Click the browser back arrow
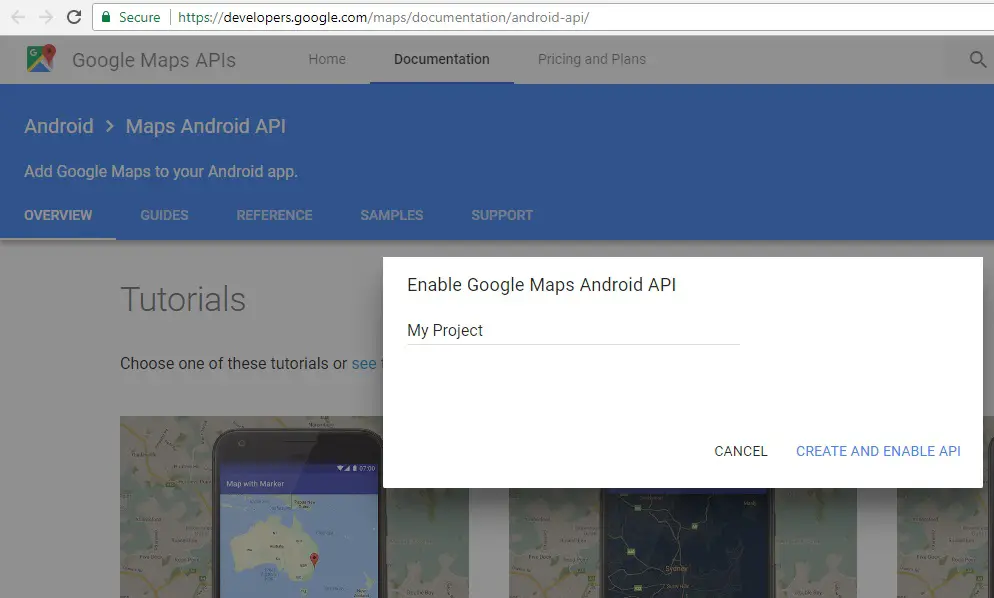994x598 pixels. click(x=18, y=17)
